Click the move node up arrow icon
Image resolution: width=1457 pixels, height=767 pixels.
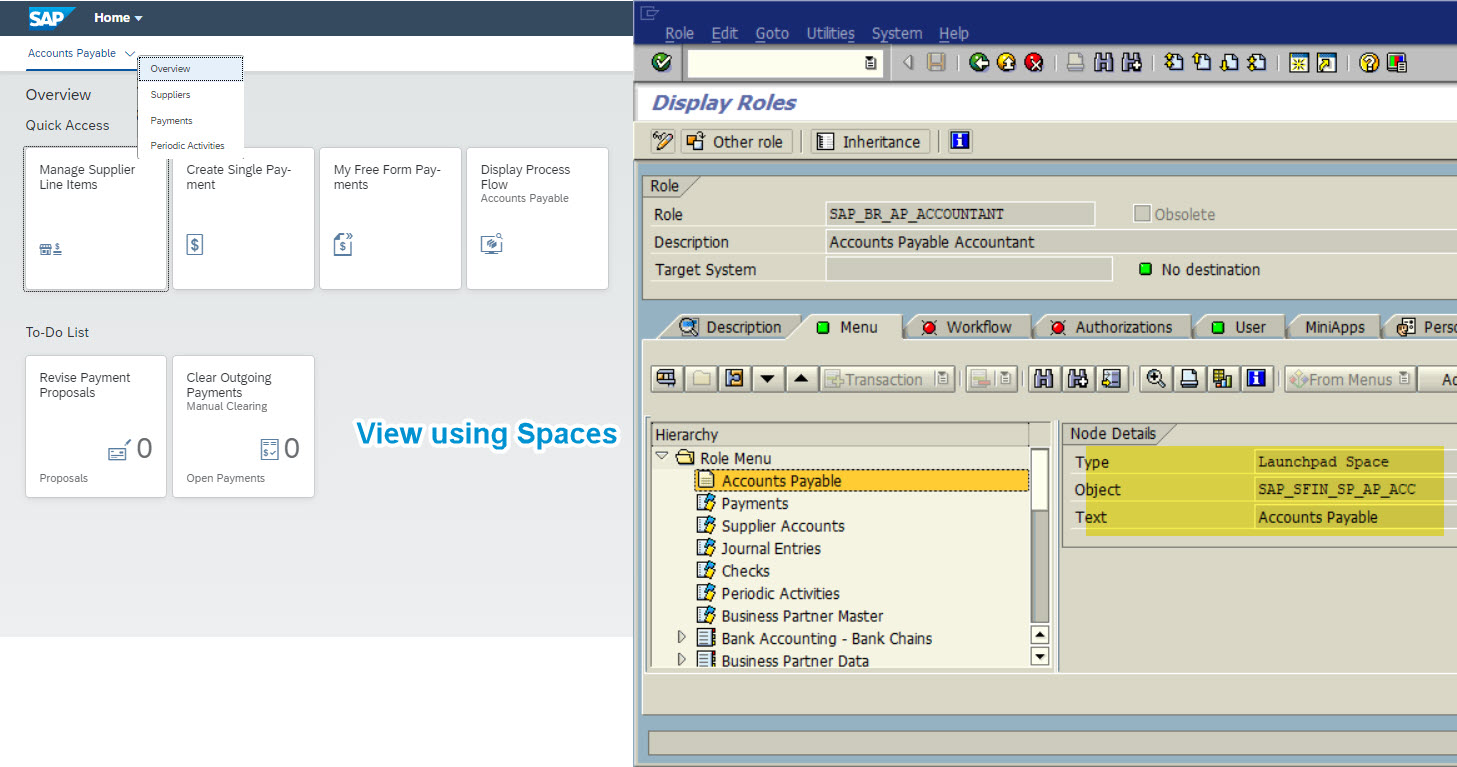click(800, 379)
